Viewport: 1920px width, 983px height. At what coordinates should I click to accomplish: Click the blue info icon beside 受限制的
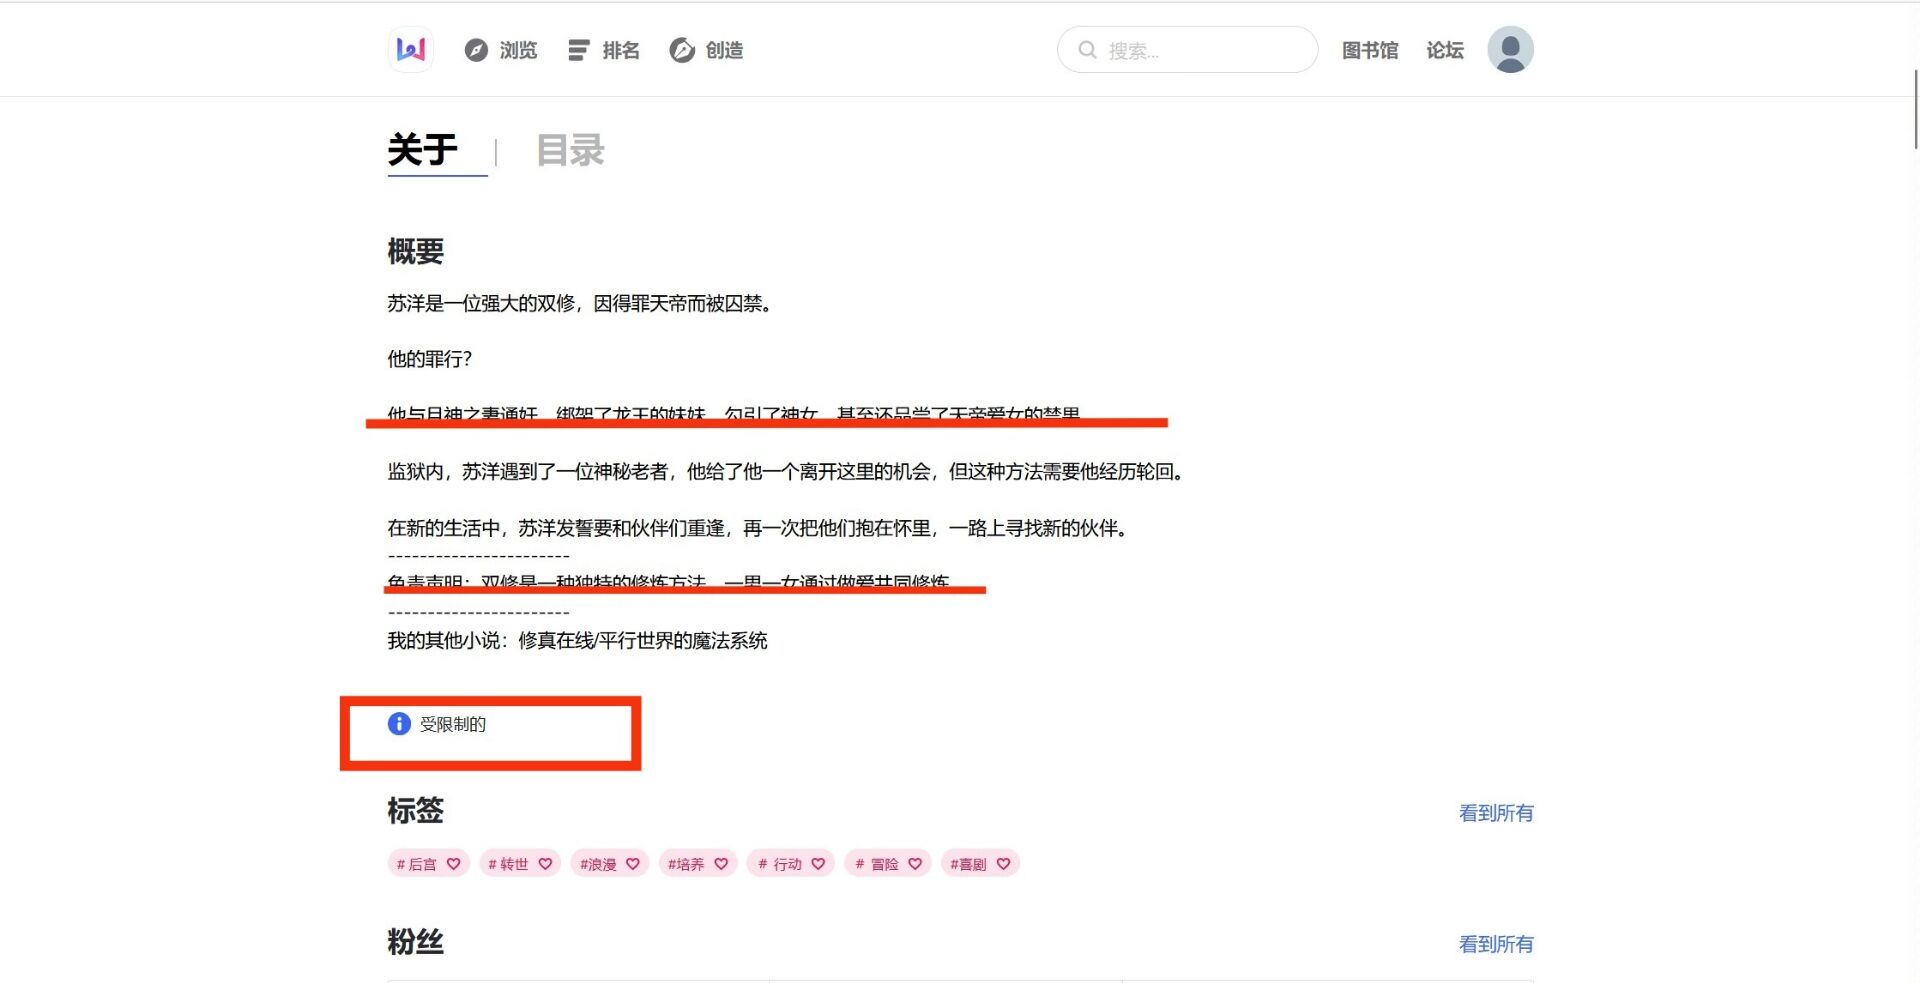(x=398, y=723)
